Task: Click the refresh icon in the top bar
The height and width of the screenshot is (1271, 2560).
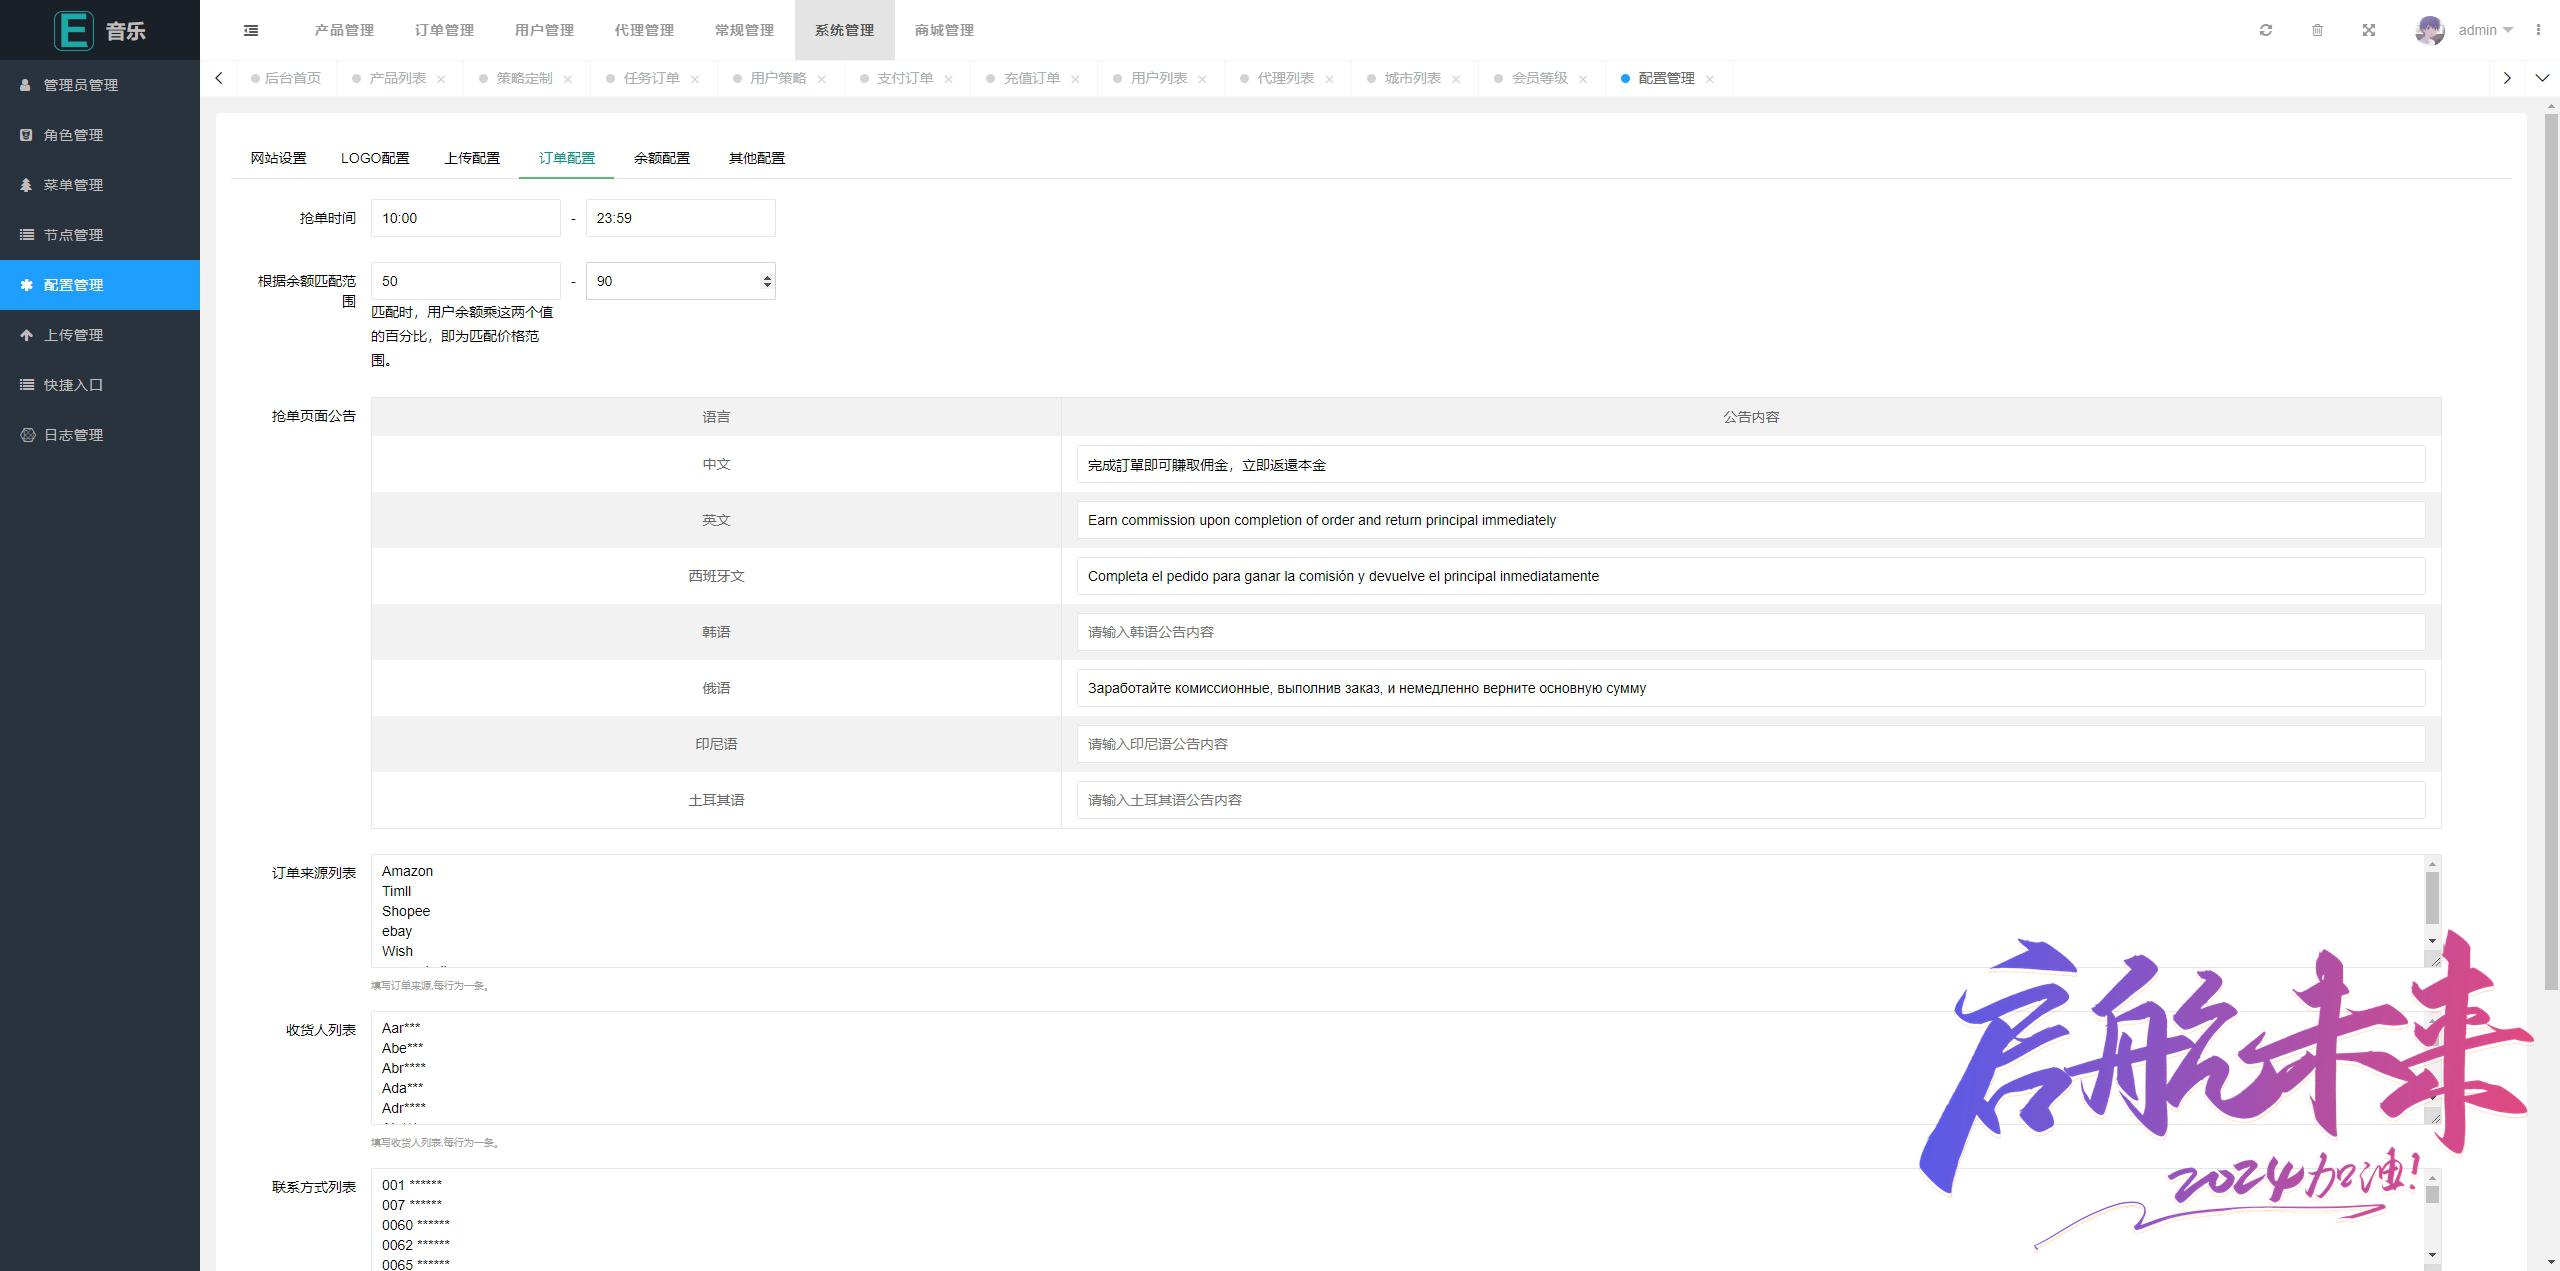Action: pyautogui.click(x=2266, y=30)
